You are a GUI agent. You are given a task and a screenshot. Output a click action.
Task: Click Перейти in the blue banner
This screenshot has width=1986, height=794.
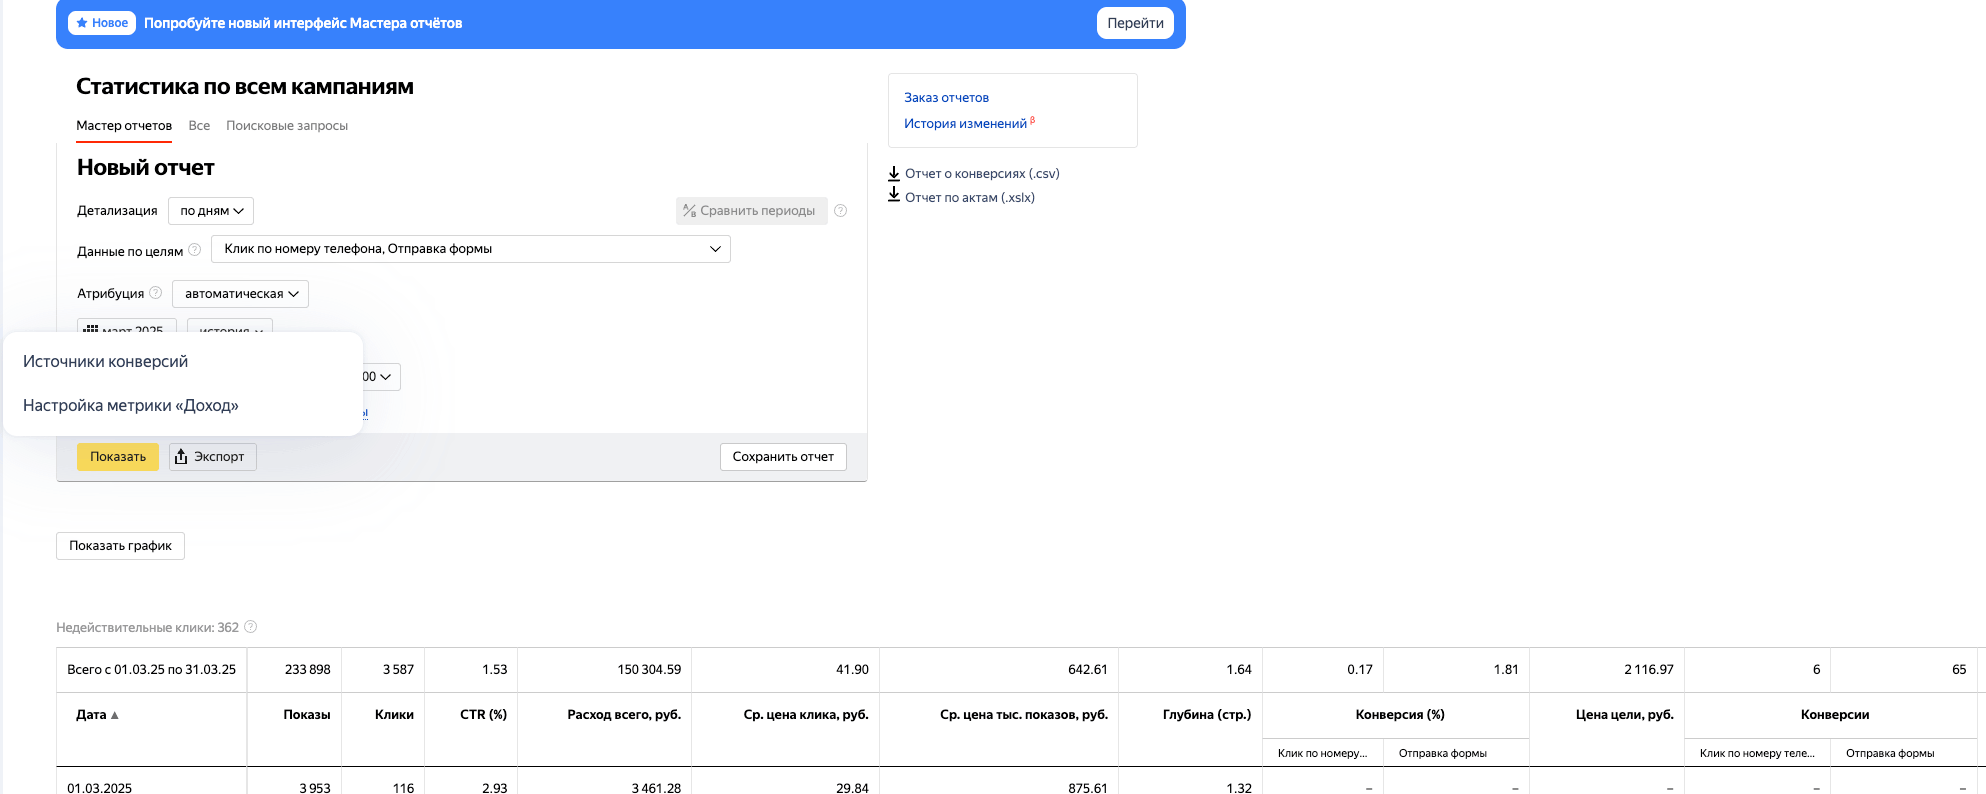pyautogui.click(x=1135, y=23)
